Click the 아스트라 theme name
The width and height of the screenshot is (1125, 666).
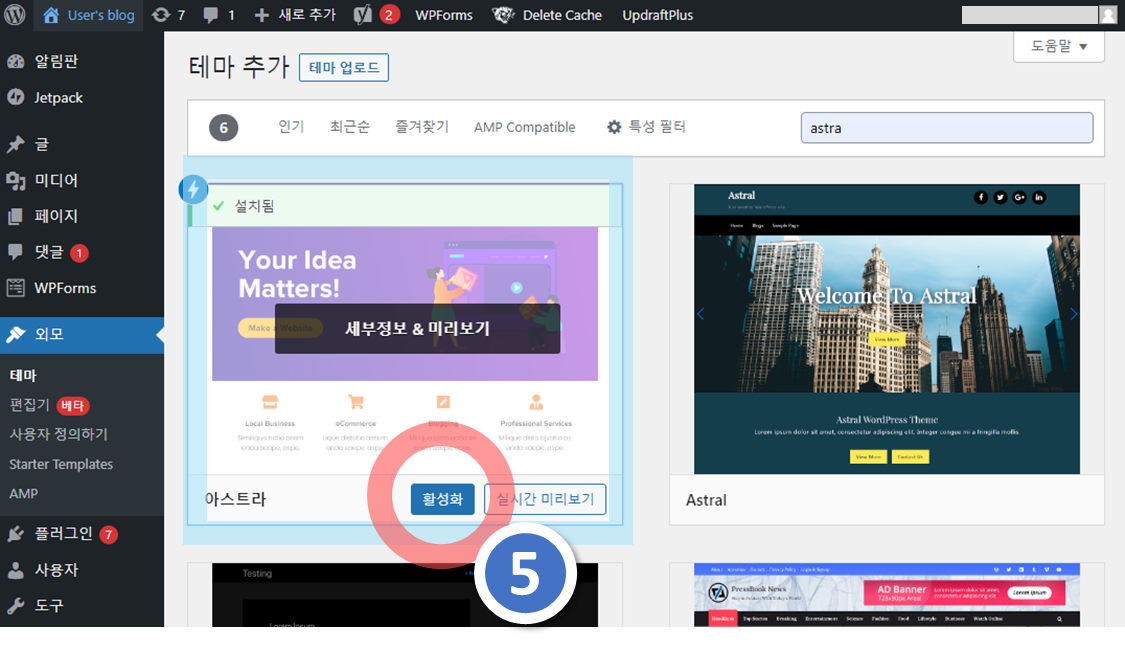[235, 500]
